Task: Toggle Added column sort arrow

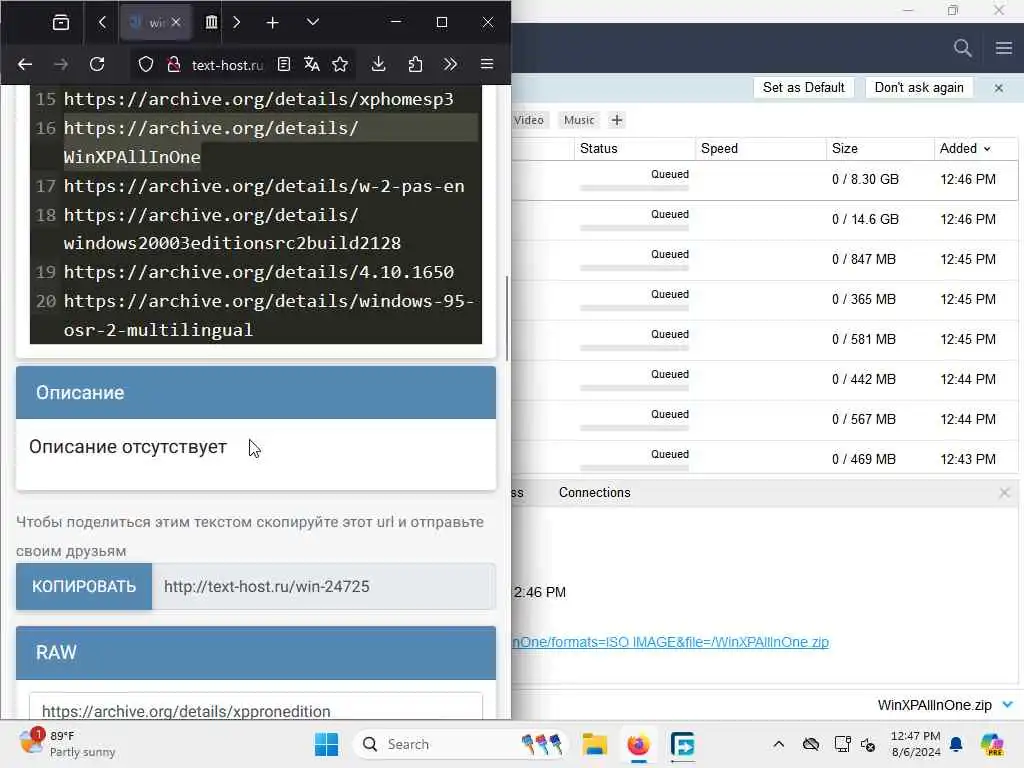Action: [987, 149]
